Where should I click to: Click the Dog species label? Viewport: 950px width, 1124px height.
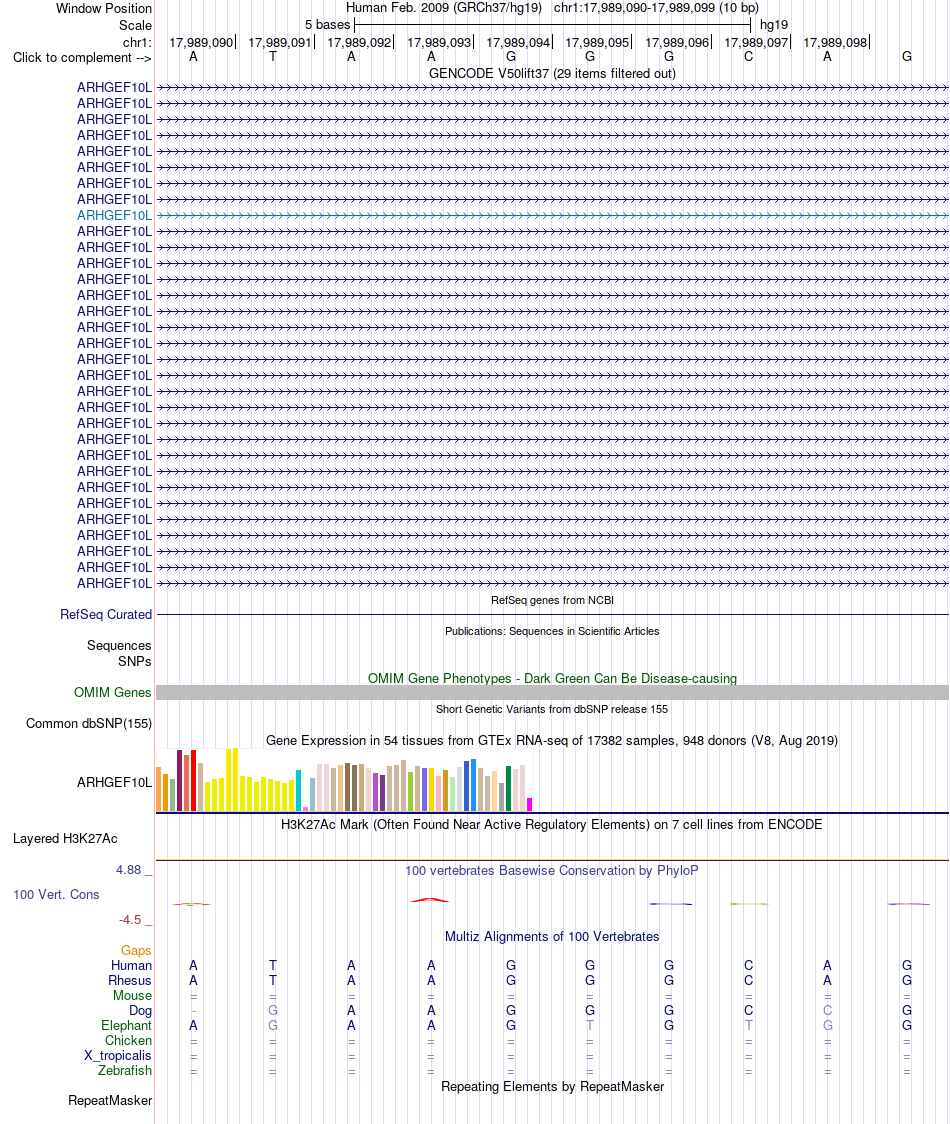coord(141,1011)
